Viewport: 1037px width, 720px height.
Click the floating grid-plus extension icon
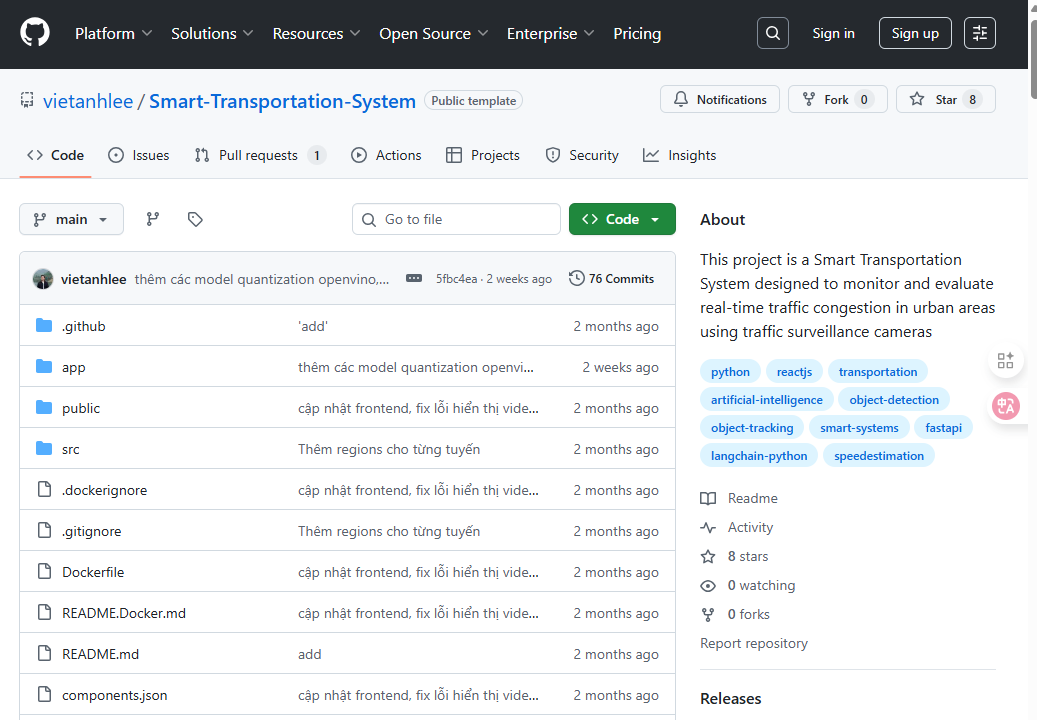(1005, 360)
